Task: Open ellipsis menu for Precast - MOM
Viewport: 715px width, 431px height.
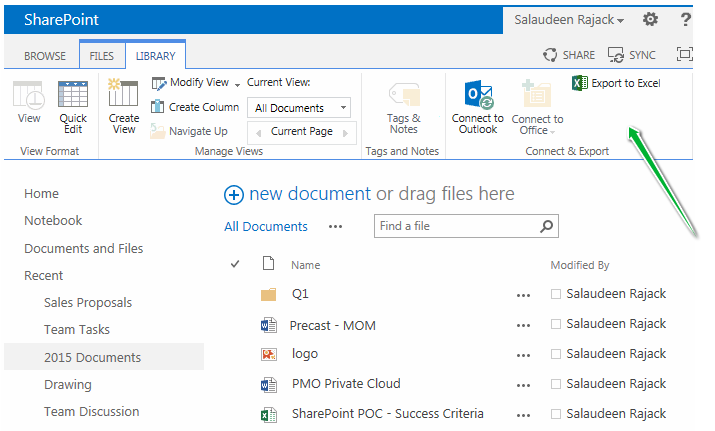Action: 523,326
